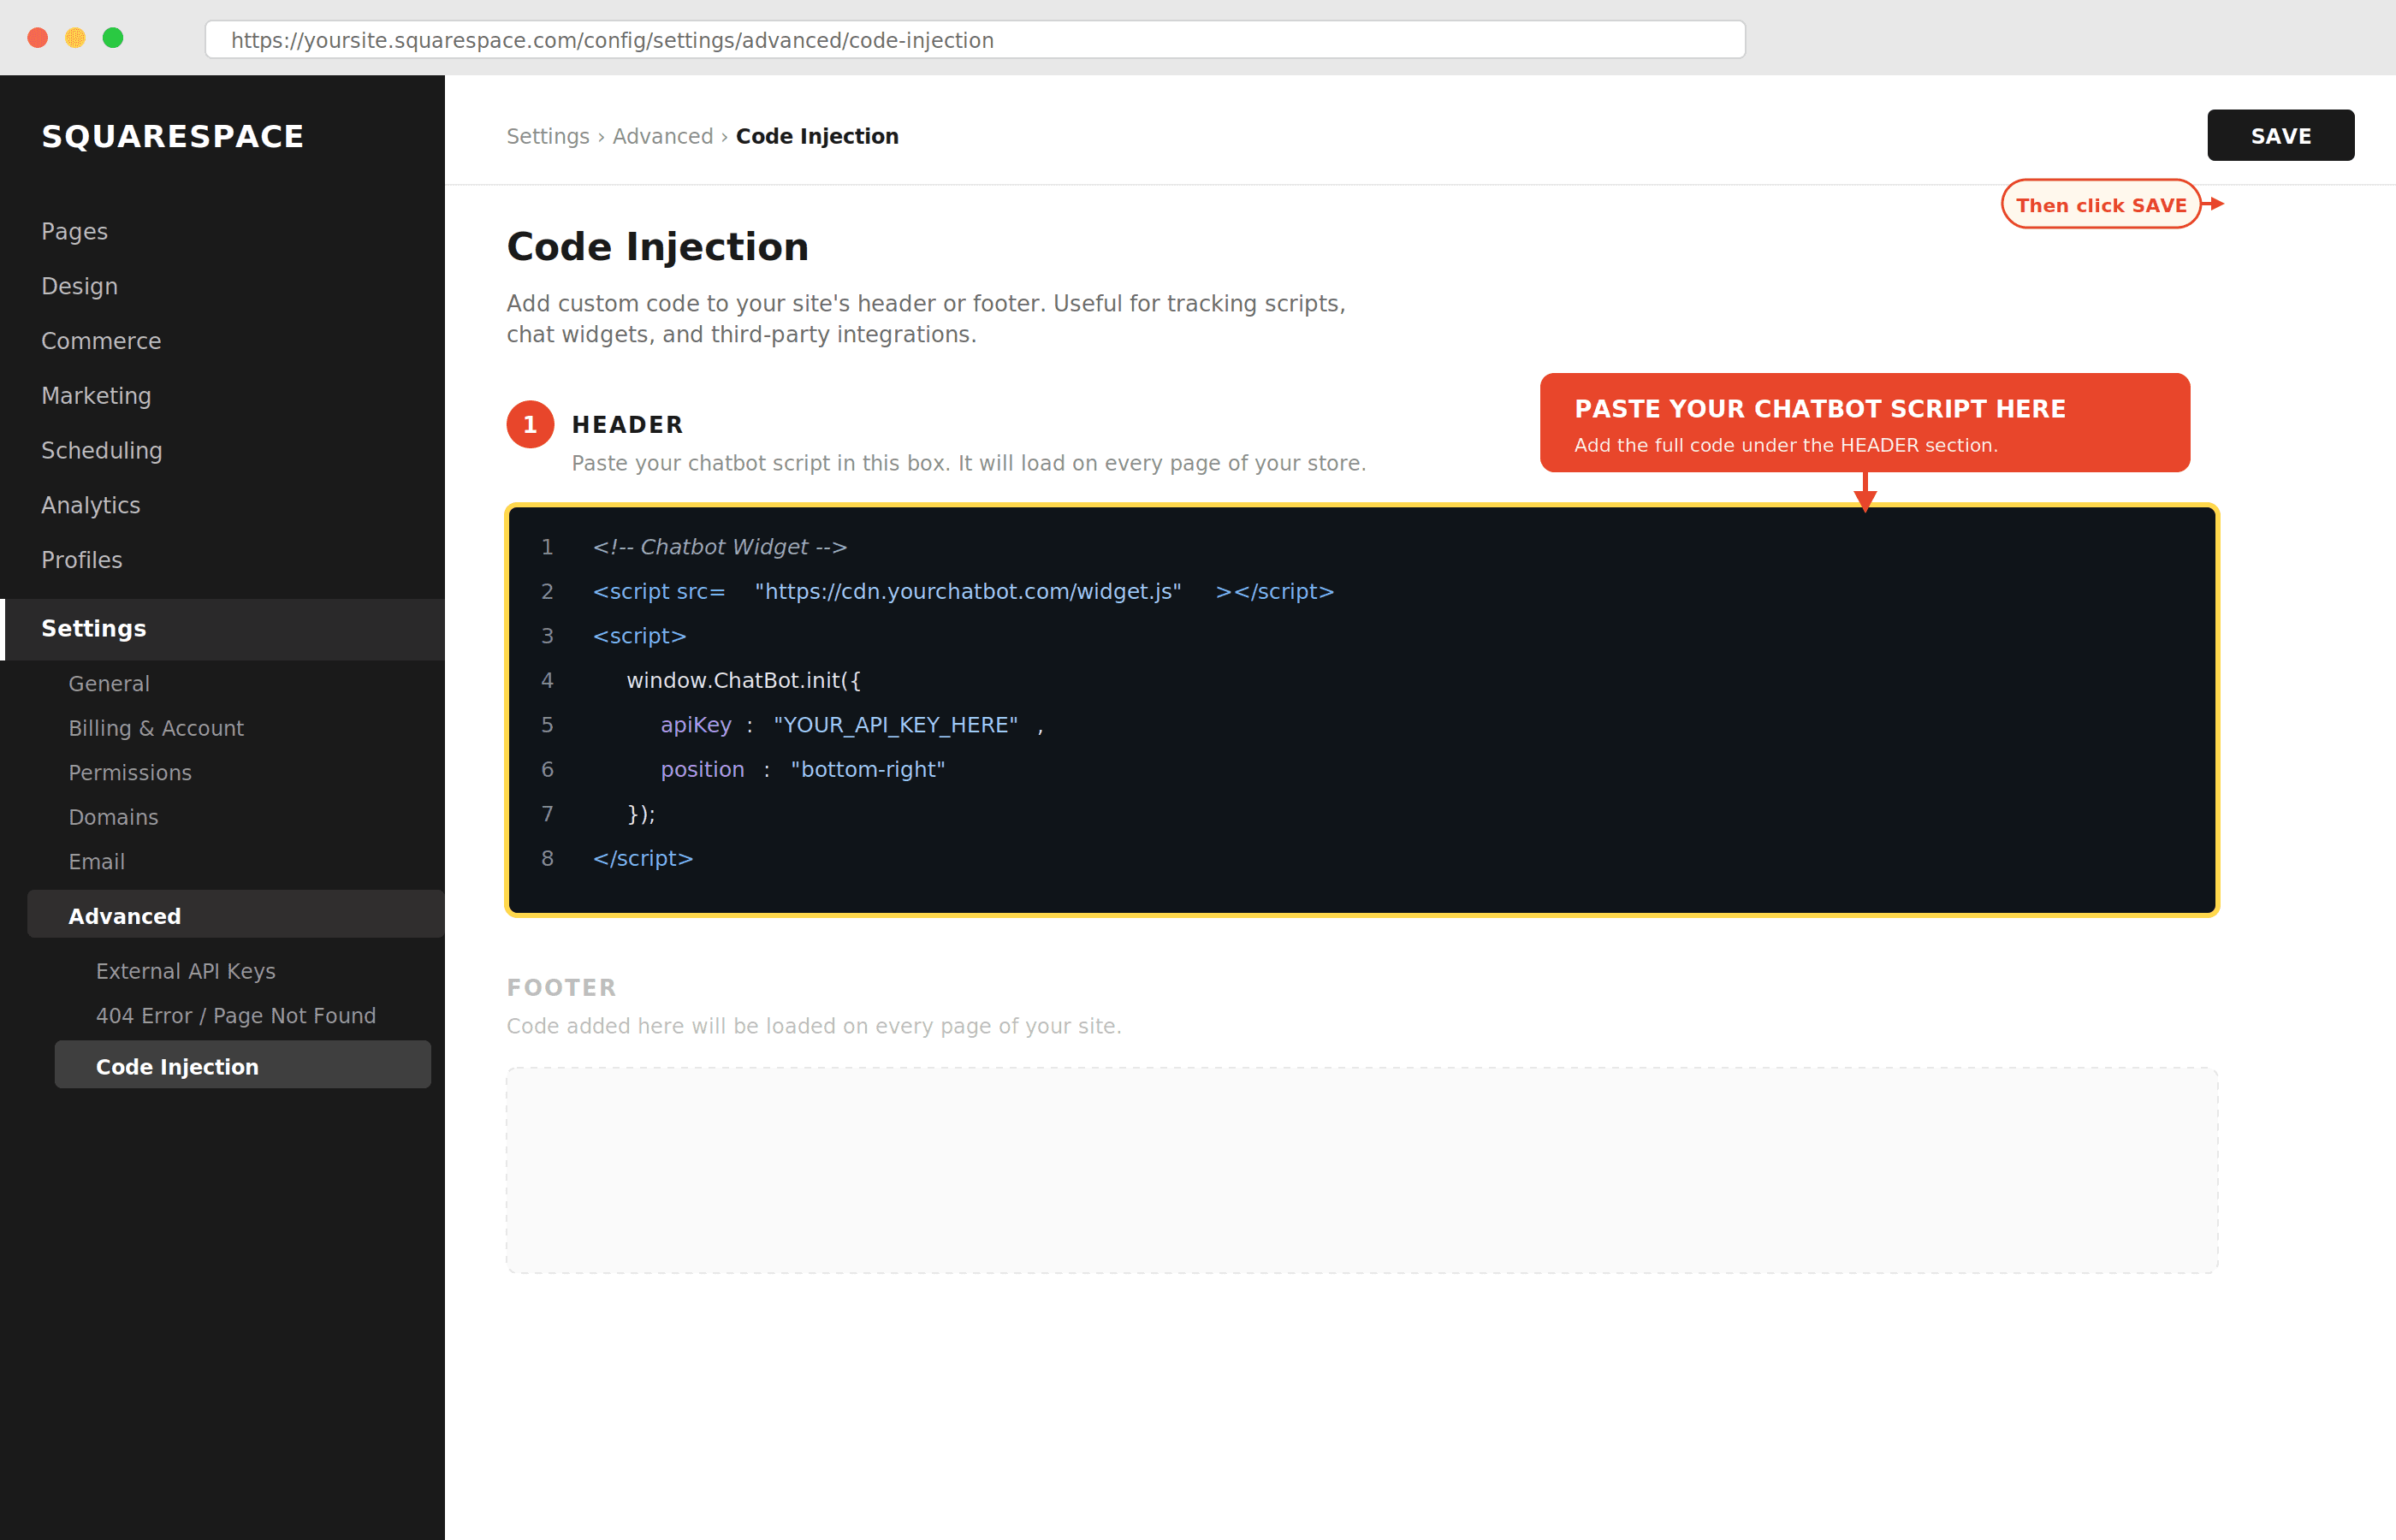This screenshot has width=2396, height=1540.
Task: Open Email settings
Action: tap(96, 861)
